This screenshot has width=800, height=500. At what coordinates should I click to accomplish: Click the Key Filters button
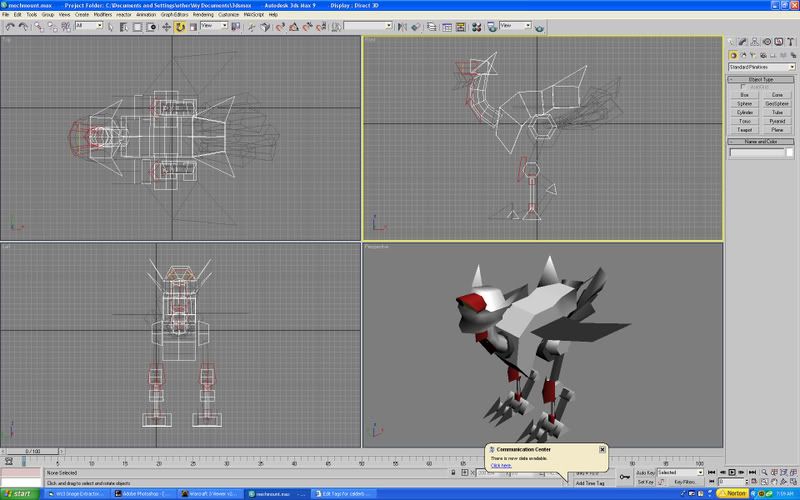pos(685,482)
